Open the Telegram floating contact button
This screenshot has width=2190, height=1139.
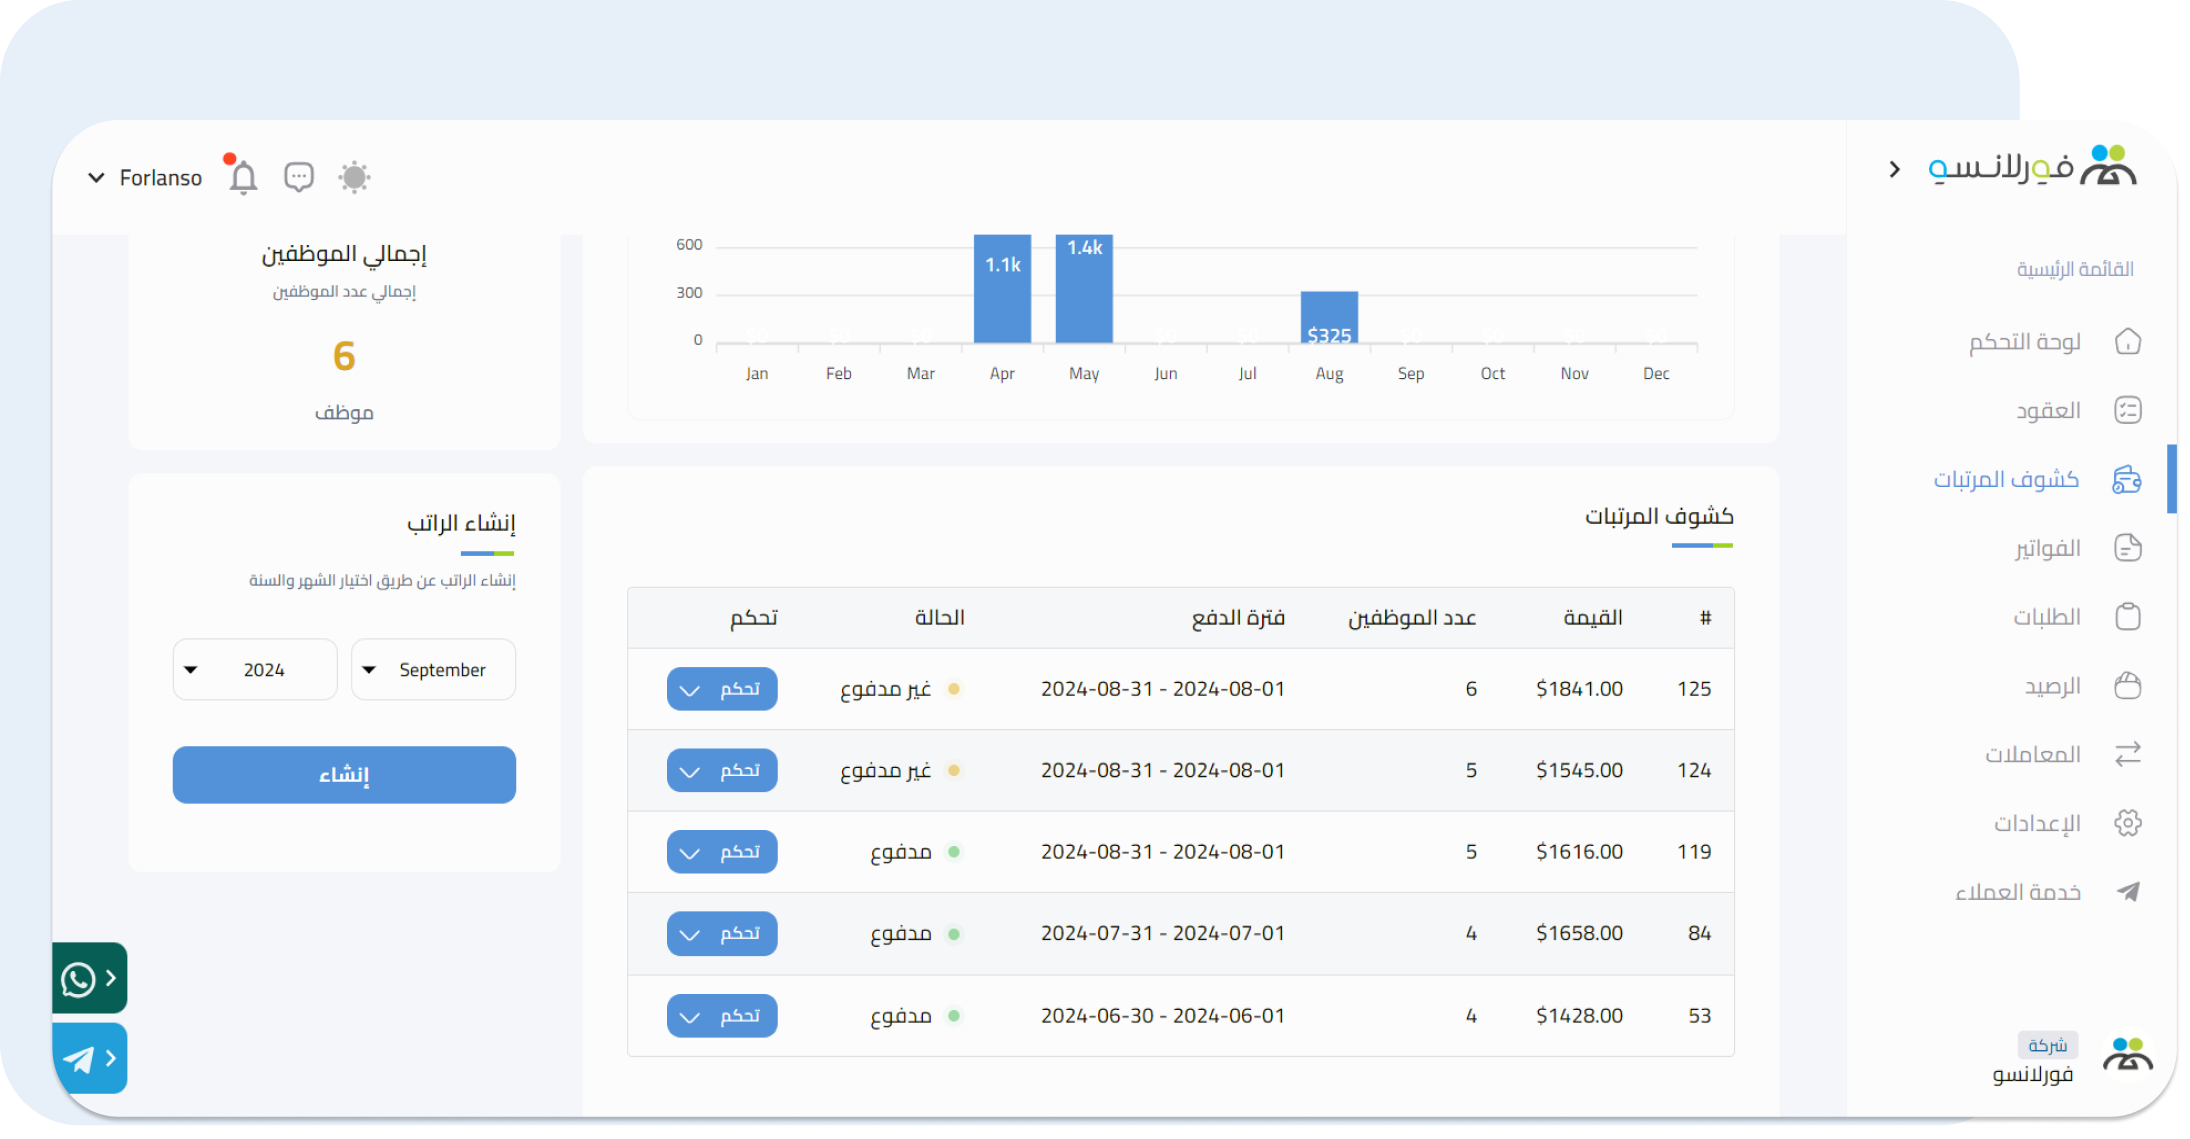(90, 1058)
